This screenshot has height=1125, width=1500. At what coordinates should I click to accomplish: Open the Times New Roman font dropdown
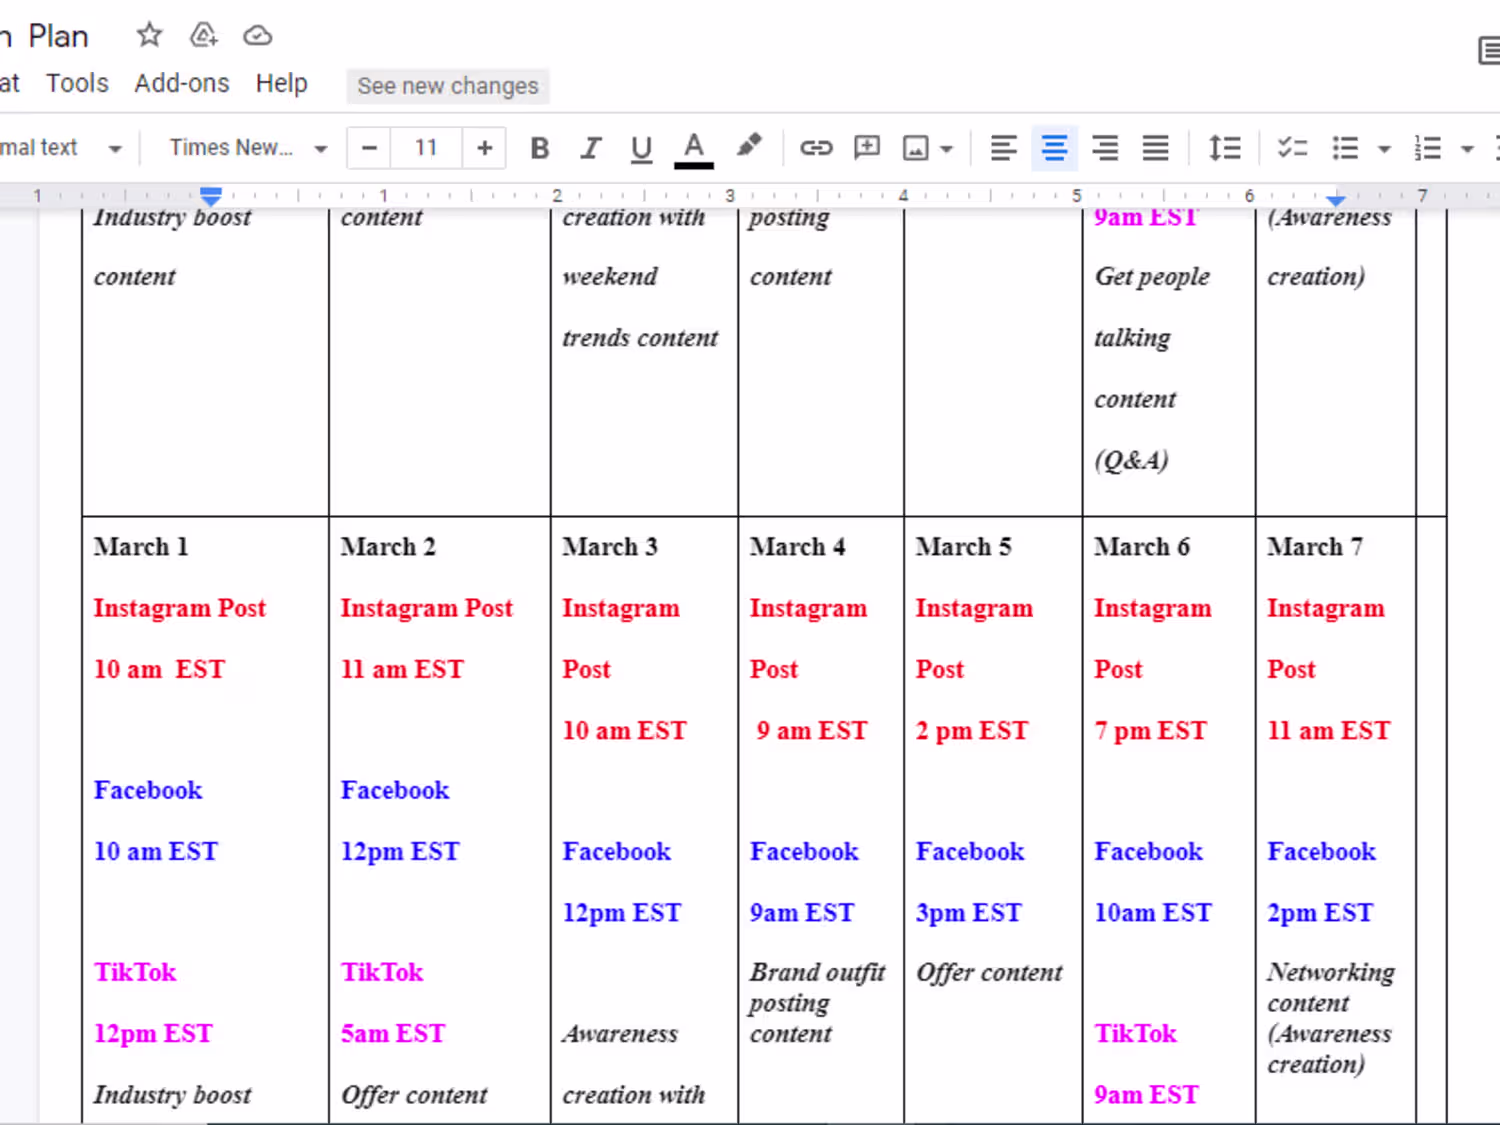248,148
